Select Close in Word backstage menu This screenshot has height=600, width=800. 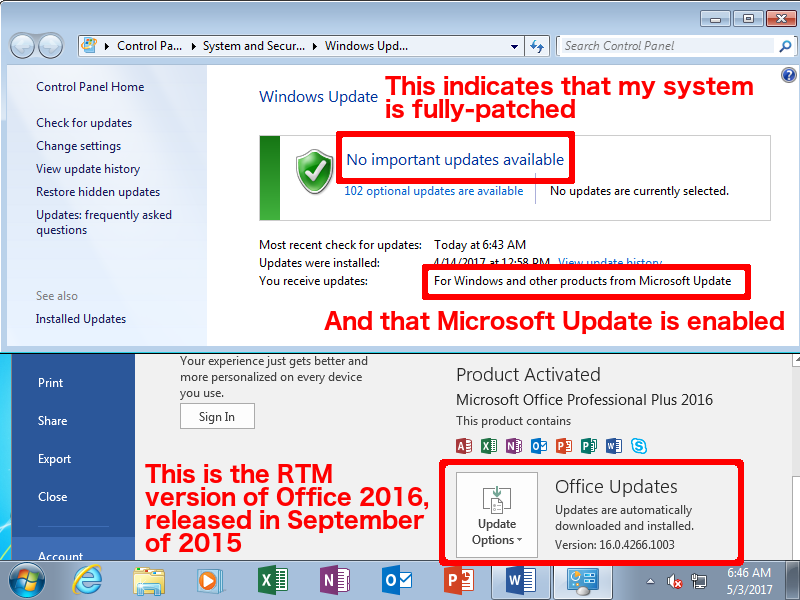[x=53, y=497]
